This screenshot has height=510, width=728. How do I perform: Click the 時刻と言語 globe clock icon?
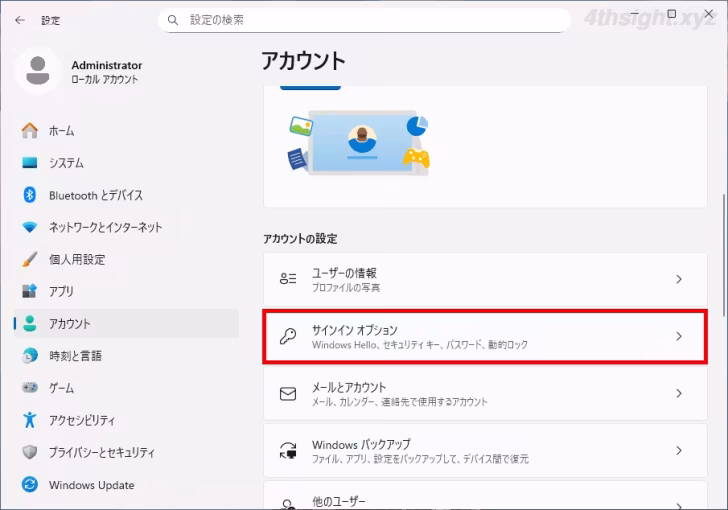tap(30, 355)
